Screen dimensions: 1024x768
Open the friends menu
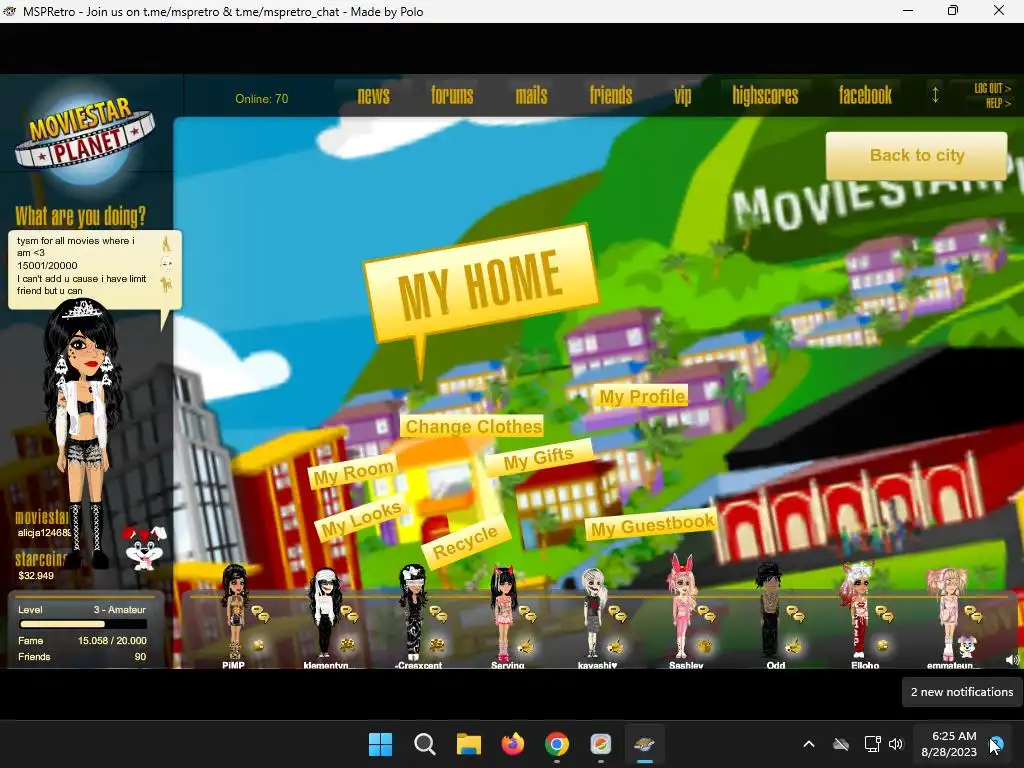pos(611,96)
